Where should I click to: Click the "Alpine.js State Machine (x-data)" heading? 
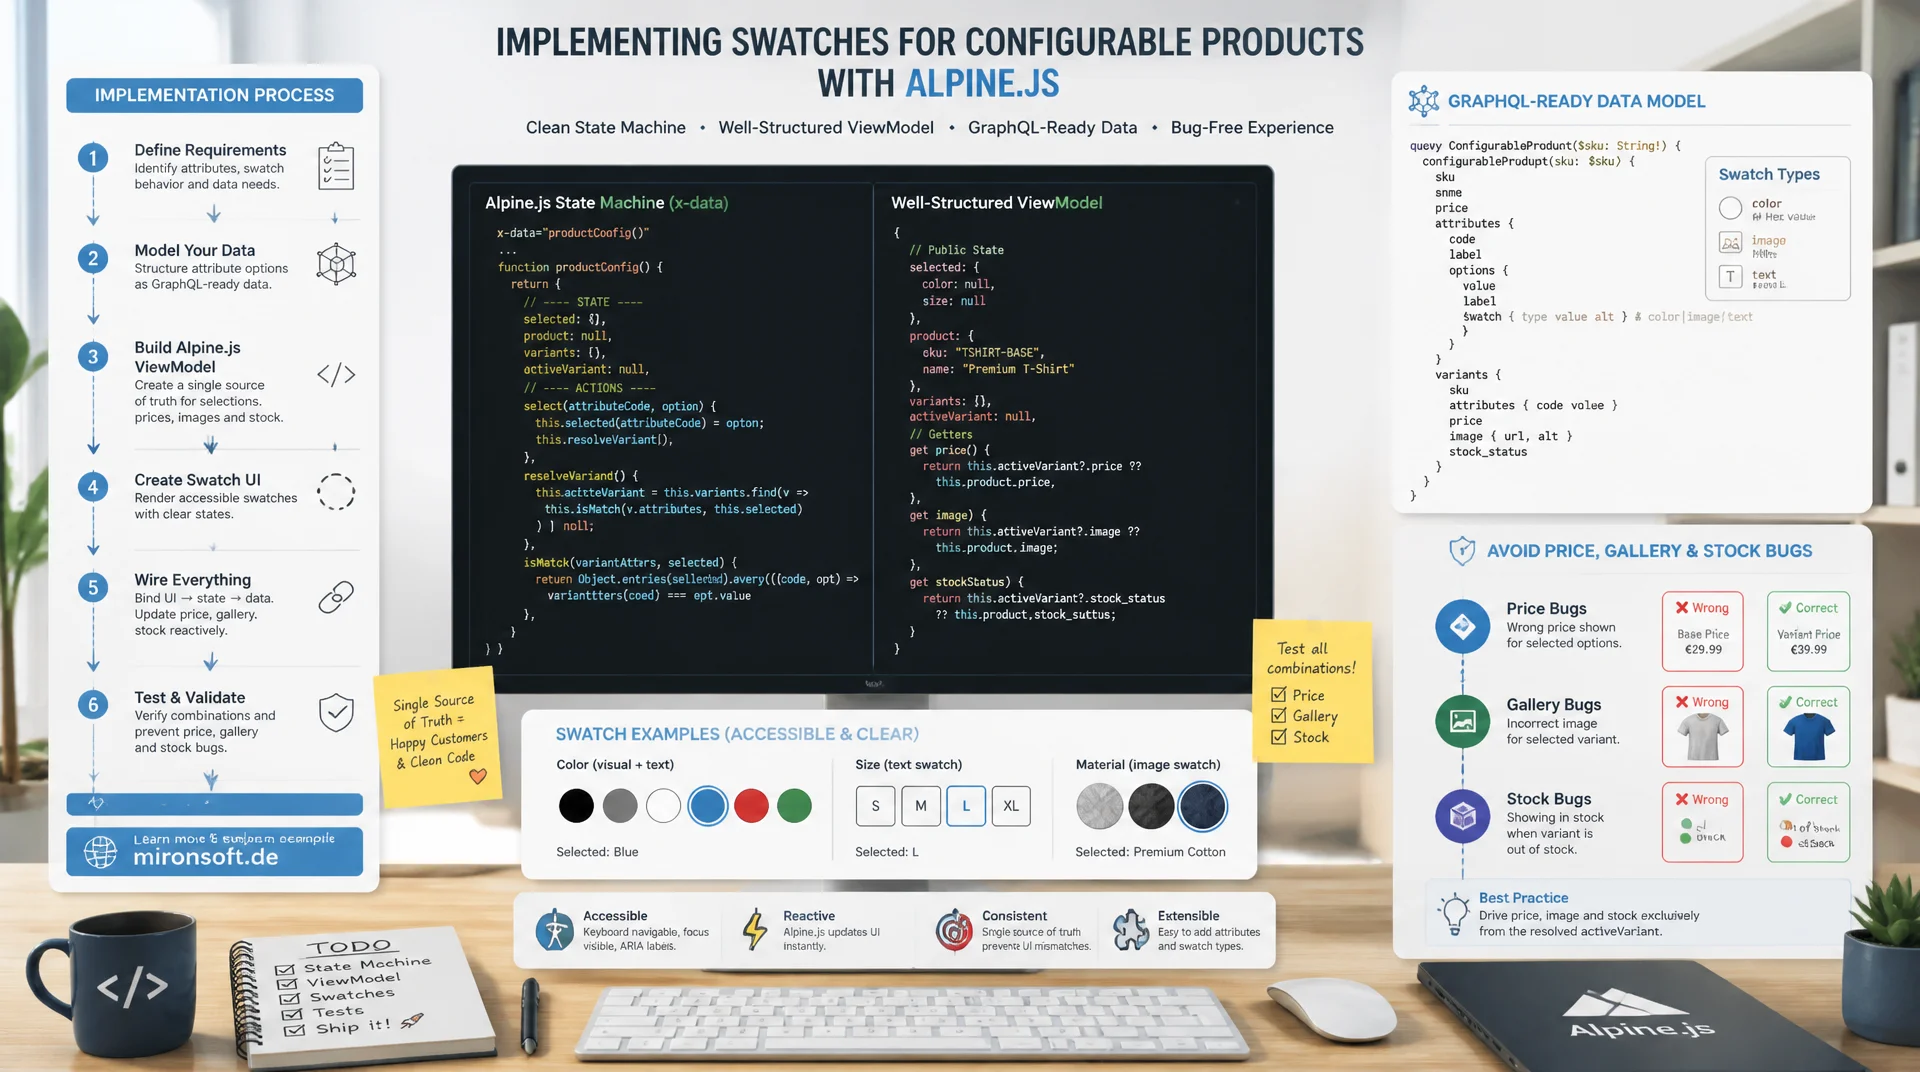click(x=606, y=203)
